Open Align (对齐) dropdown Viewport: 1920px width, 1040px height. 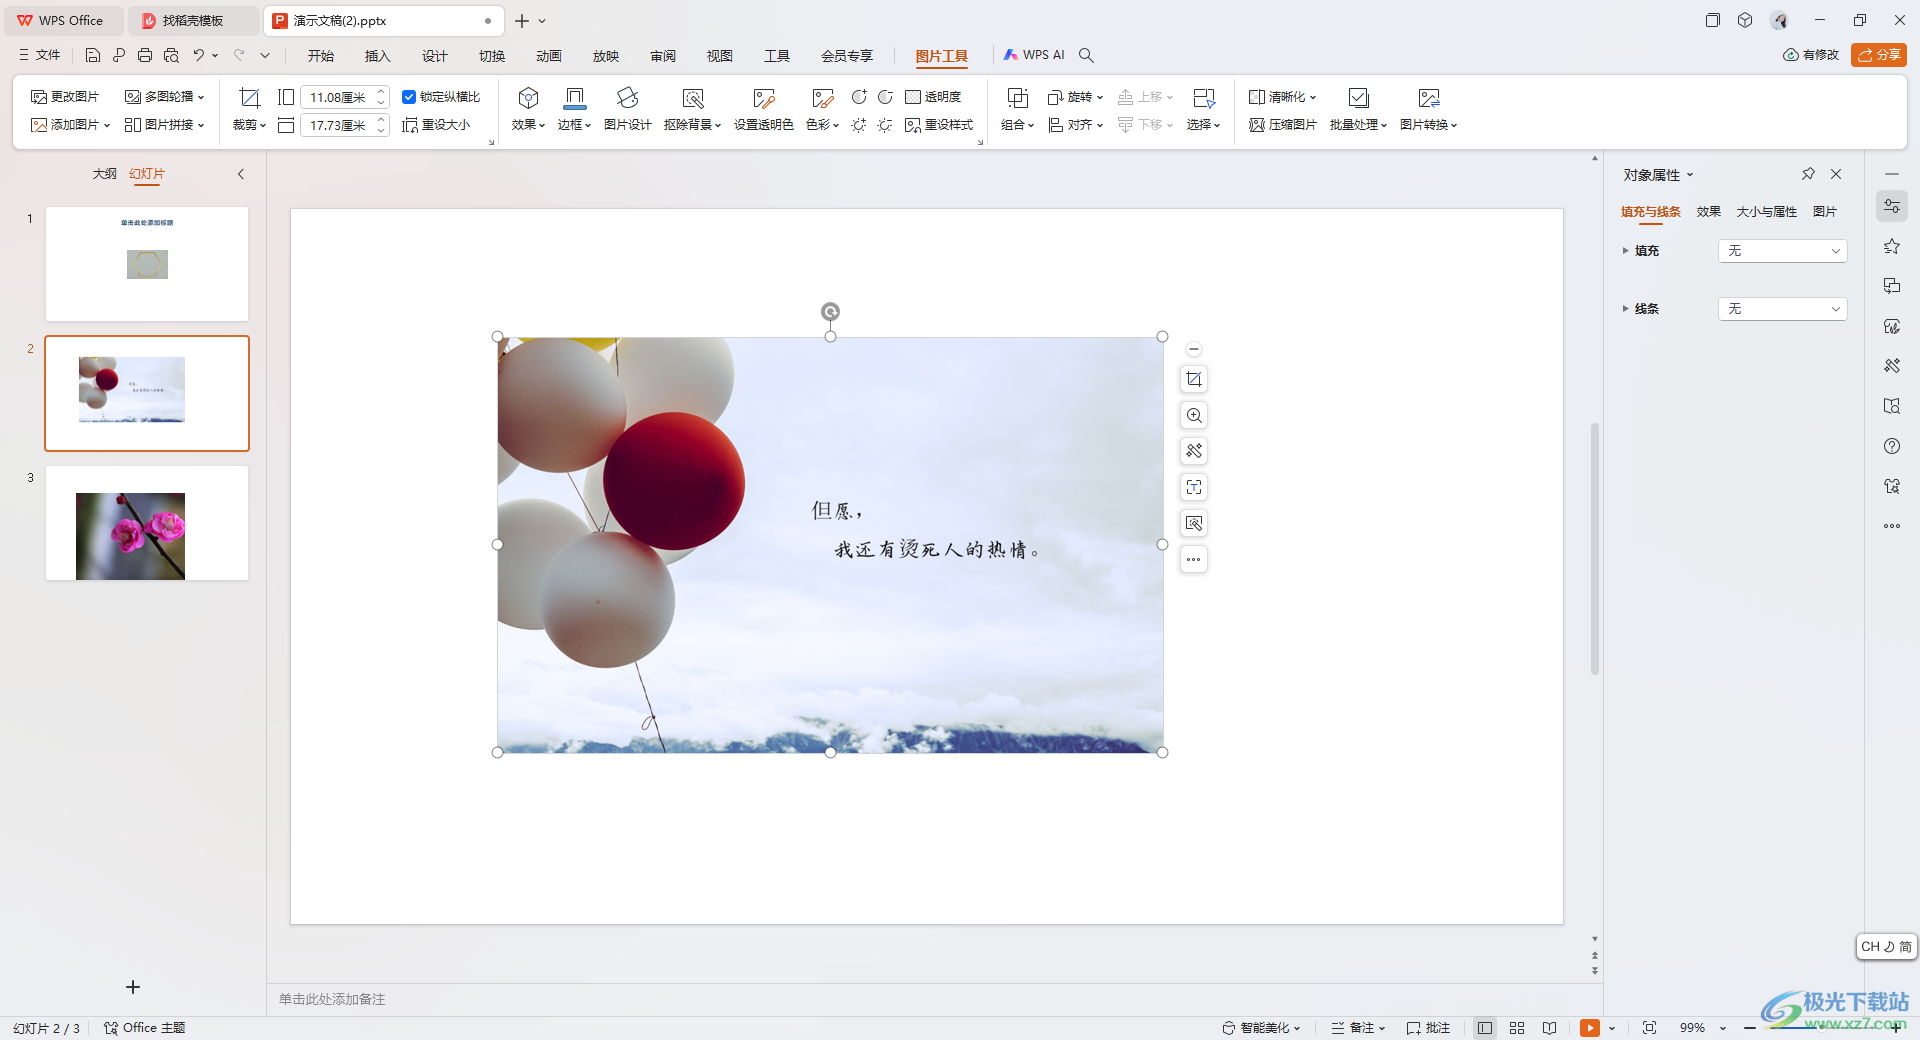pos(1075,125)
